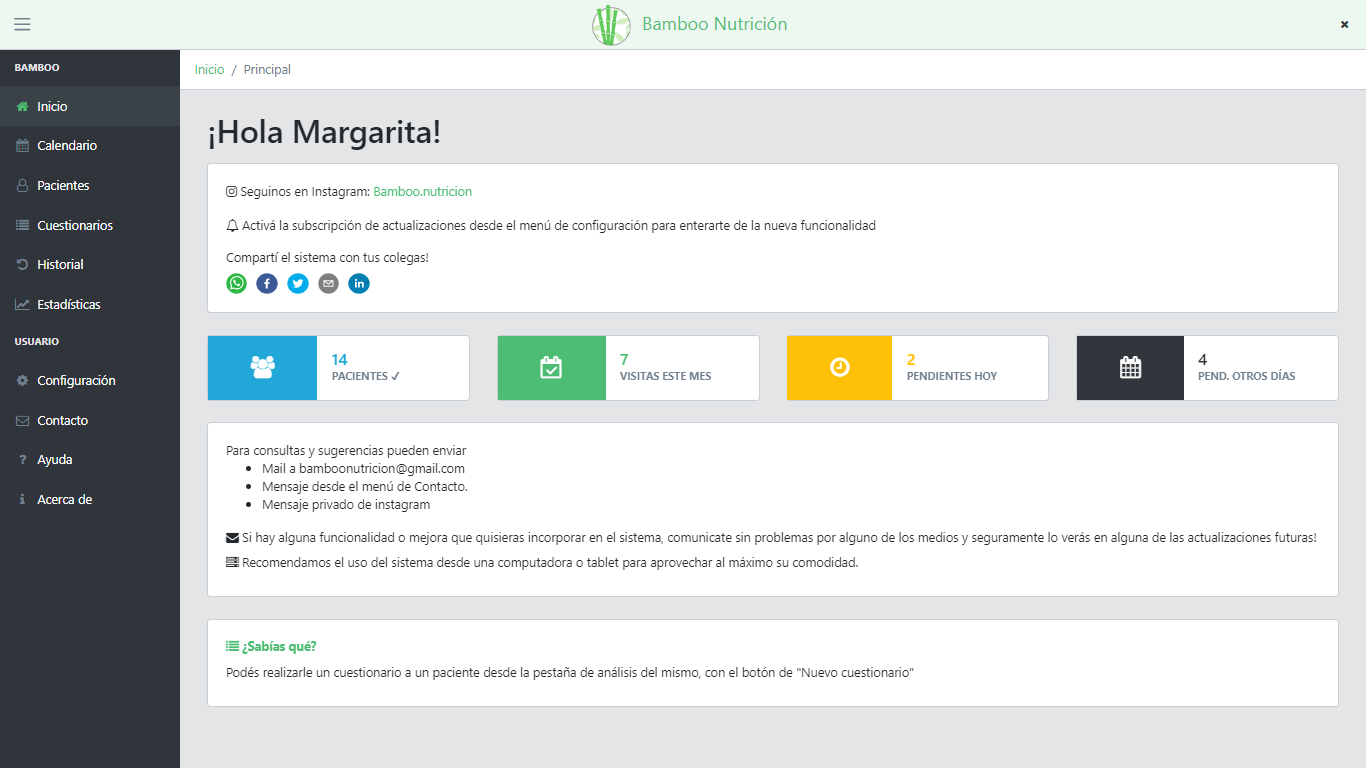Open Estadísticas in the sidebar
This screenshot has height=768, width=1366.
tap(90, 305)
